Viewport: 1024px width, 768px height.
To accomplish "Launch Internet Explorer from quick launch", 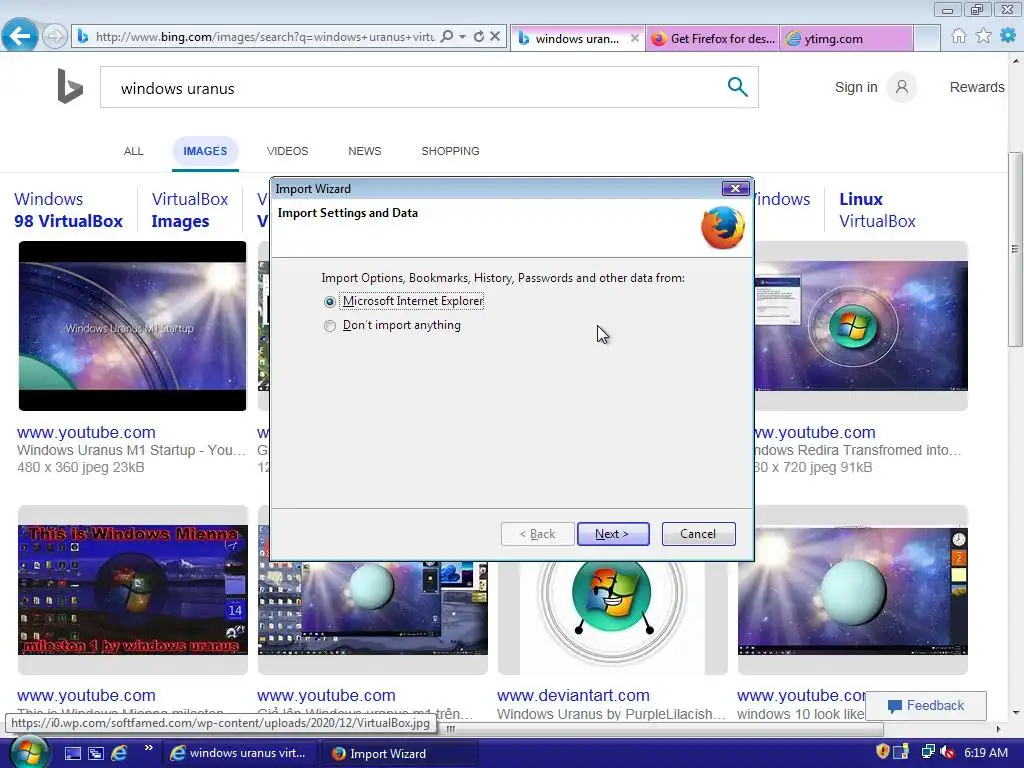I will pos(119,754).
